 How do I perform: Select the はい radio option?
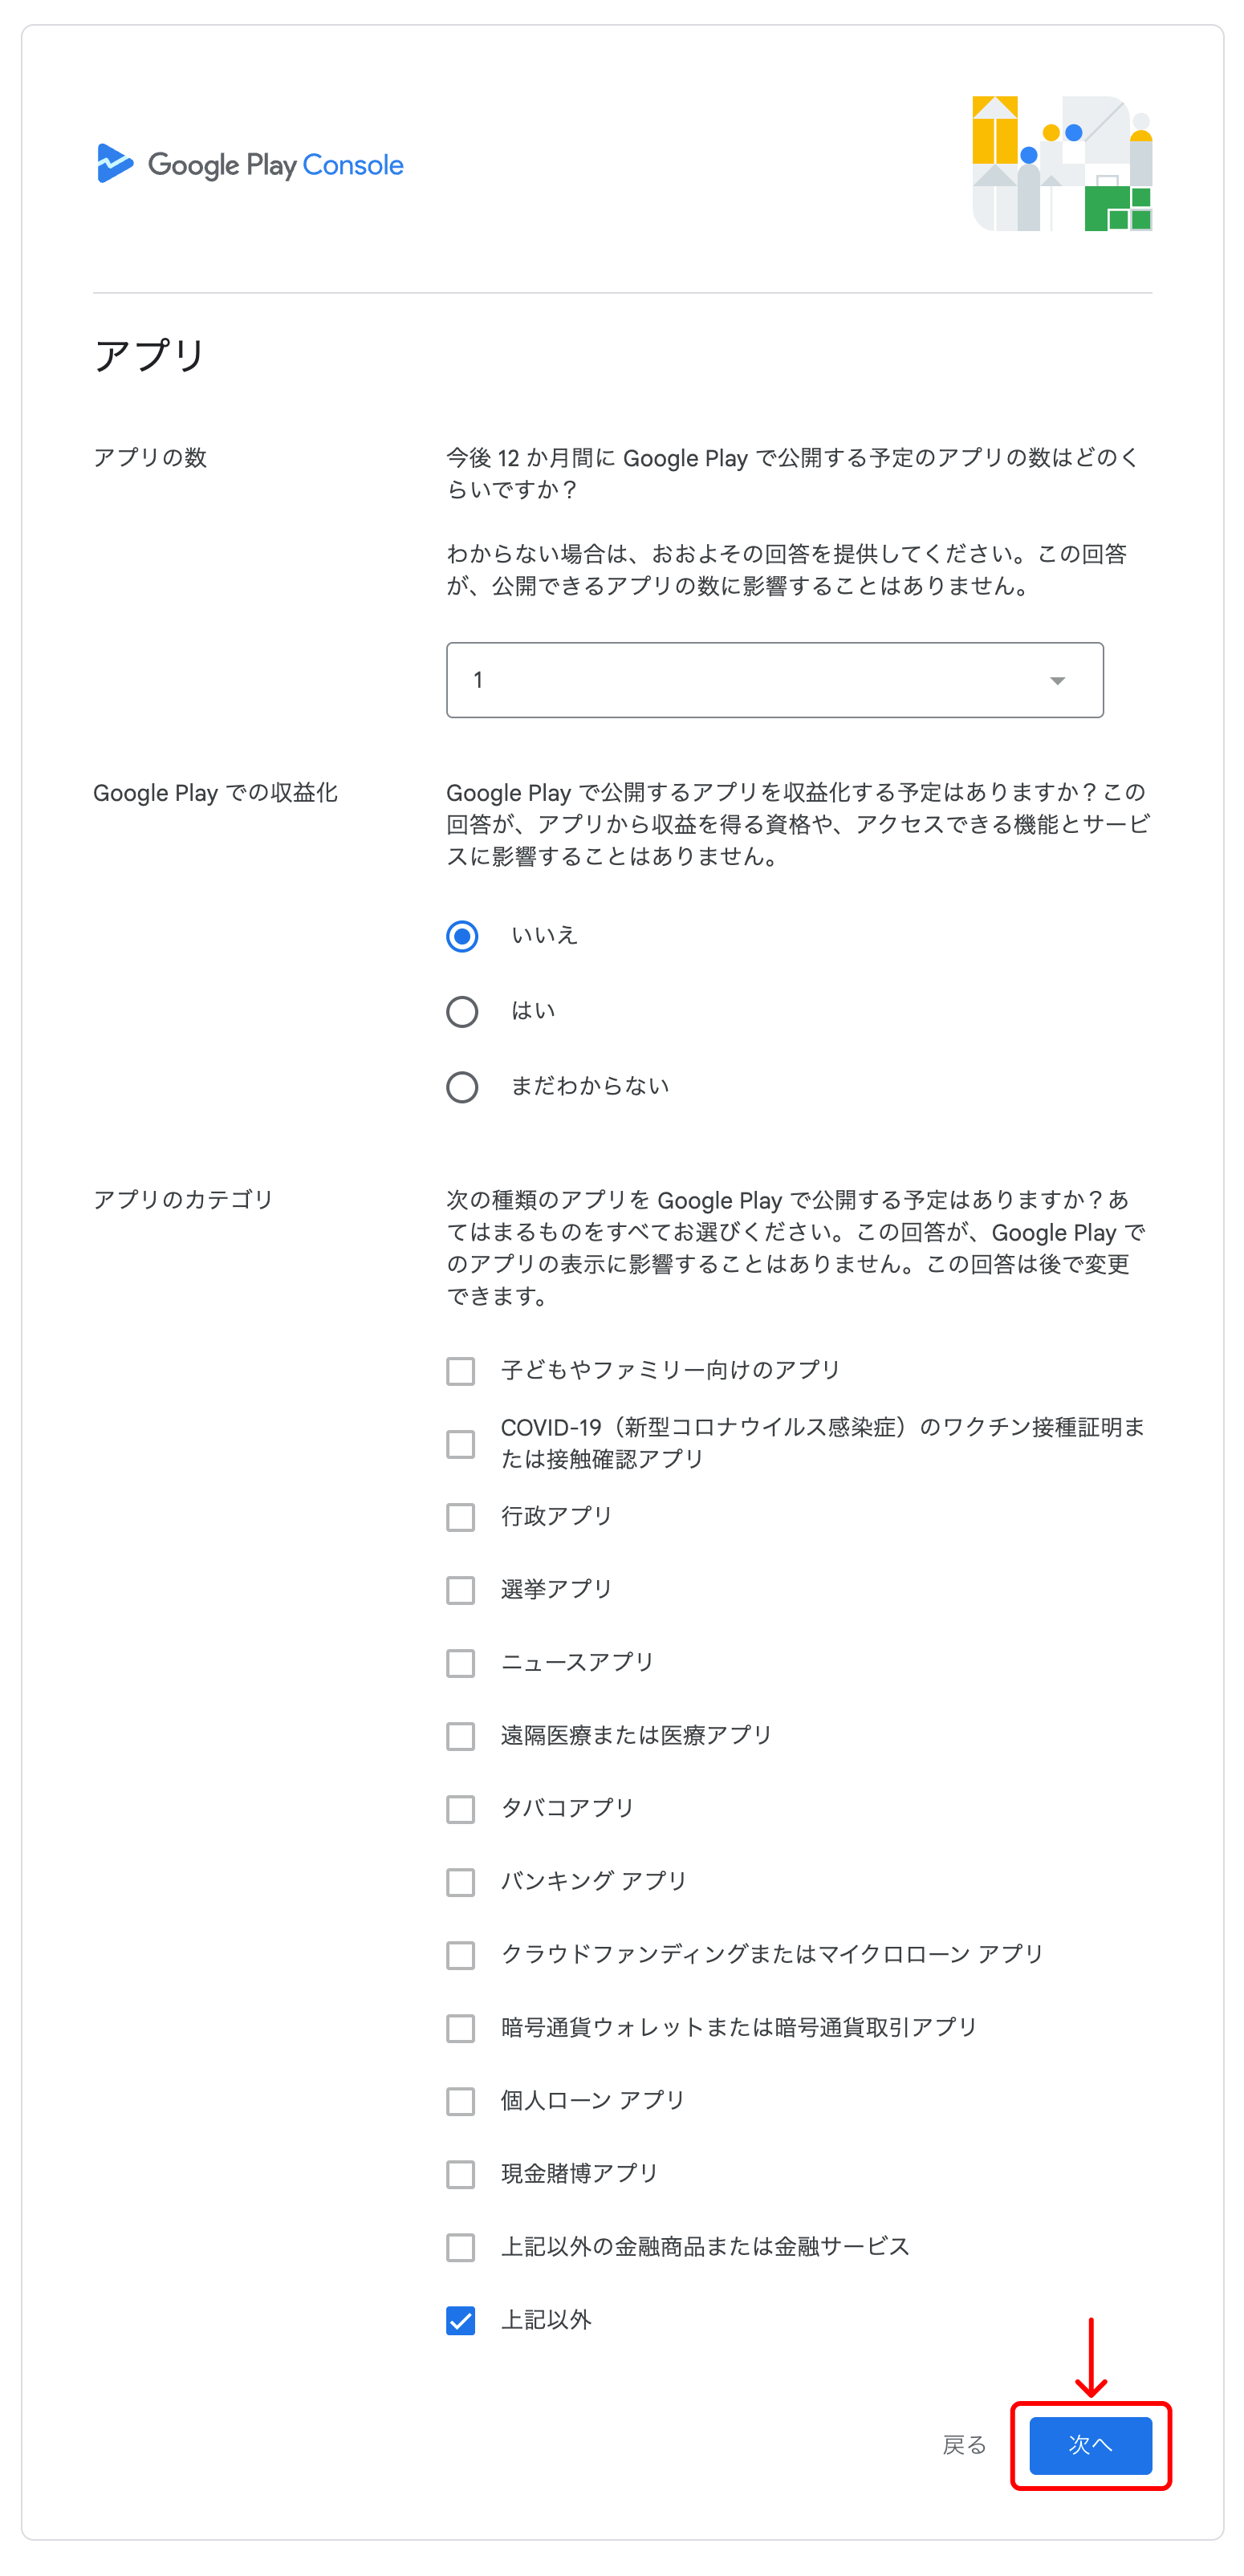(462, 1011)
